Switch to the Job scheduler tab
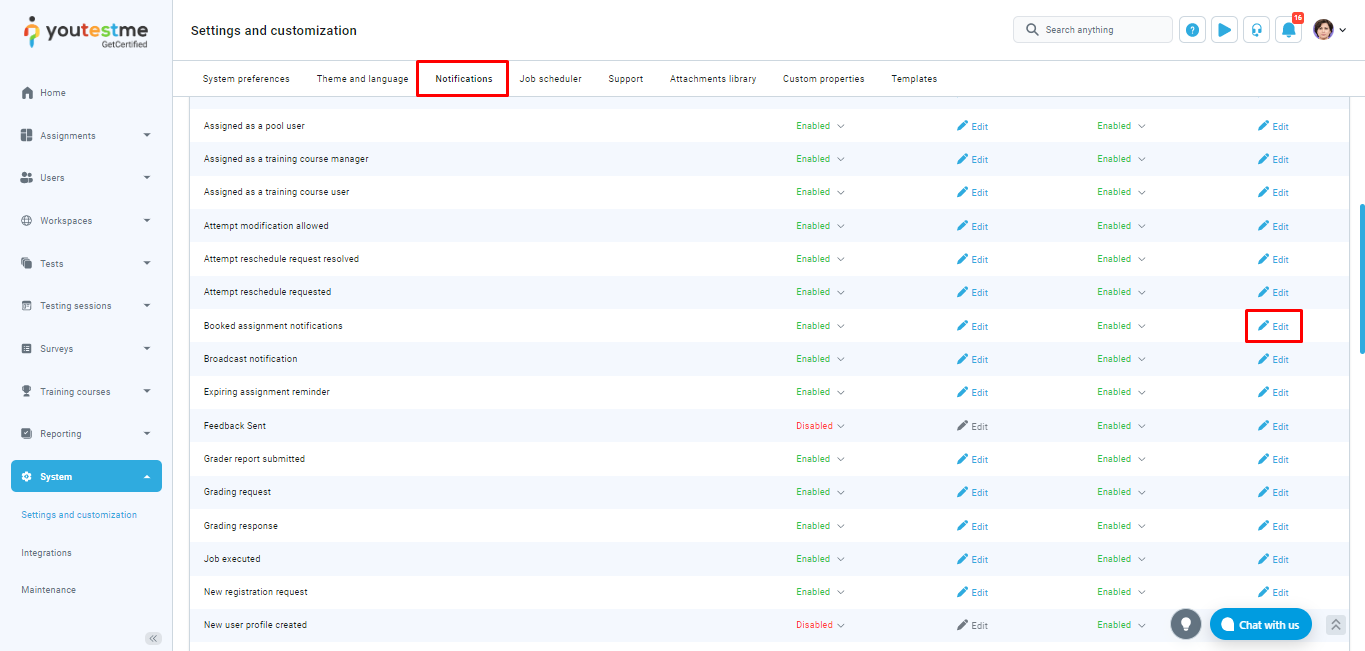This screenshot has height=651, width=1365. [x=550, y=79]
